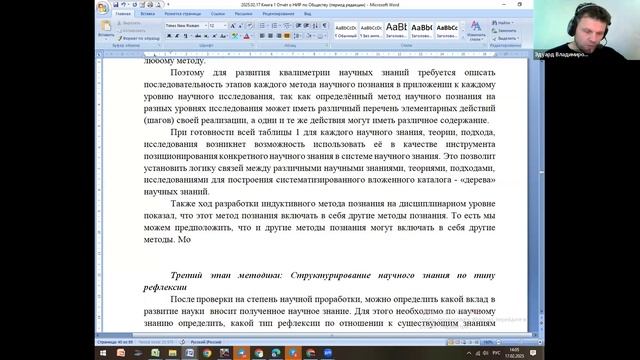Decrease paragraph indent

298,26
